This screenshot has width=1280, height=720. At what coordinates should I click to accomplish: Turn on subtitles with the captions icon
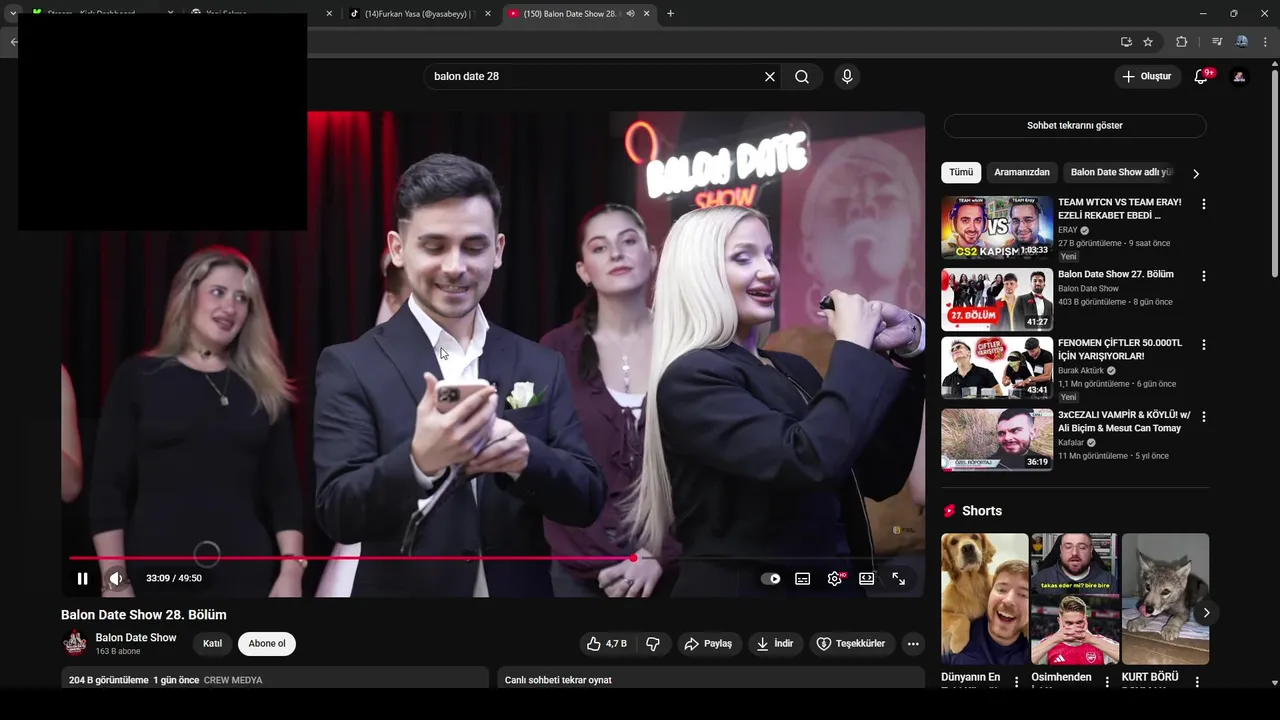pos(802,578)
